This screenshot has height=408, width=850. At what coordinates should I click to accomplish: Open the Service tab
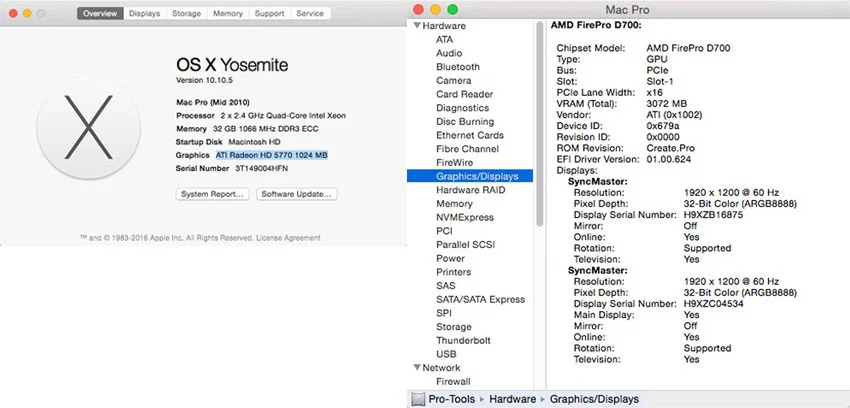pos(310,14)
